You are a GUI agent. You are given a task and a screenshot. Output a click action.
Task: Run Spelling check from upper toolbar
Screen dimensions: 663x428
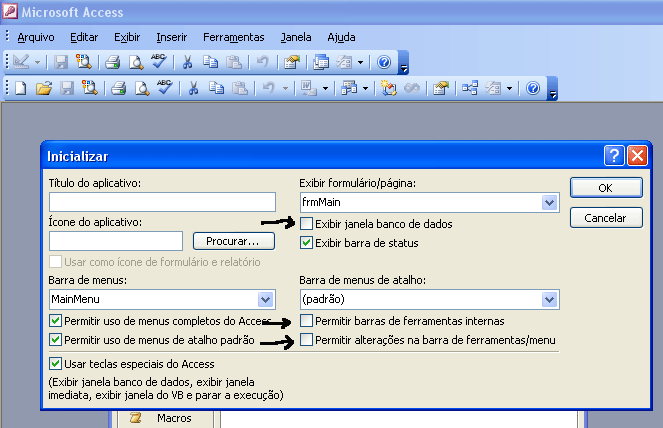coord(159,61)
